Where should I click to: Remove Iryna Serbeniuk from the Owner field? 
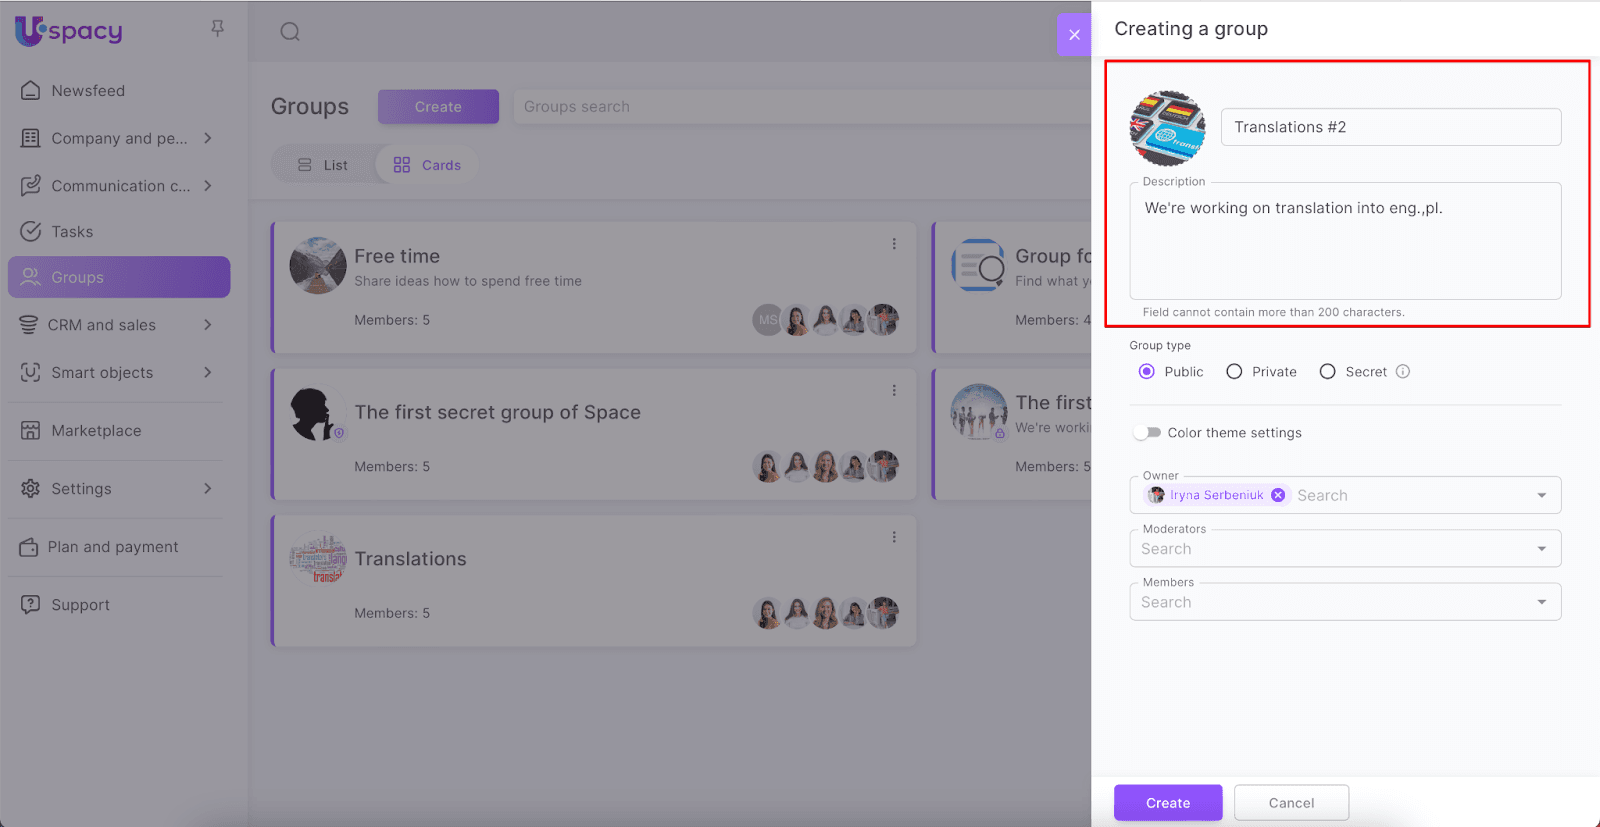click(1278, 495)
